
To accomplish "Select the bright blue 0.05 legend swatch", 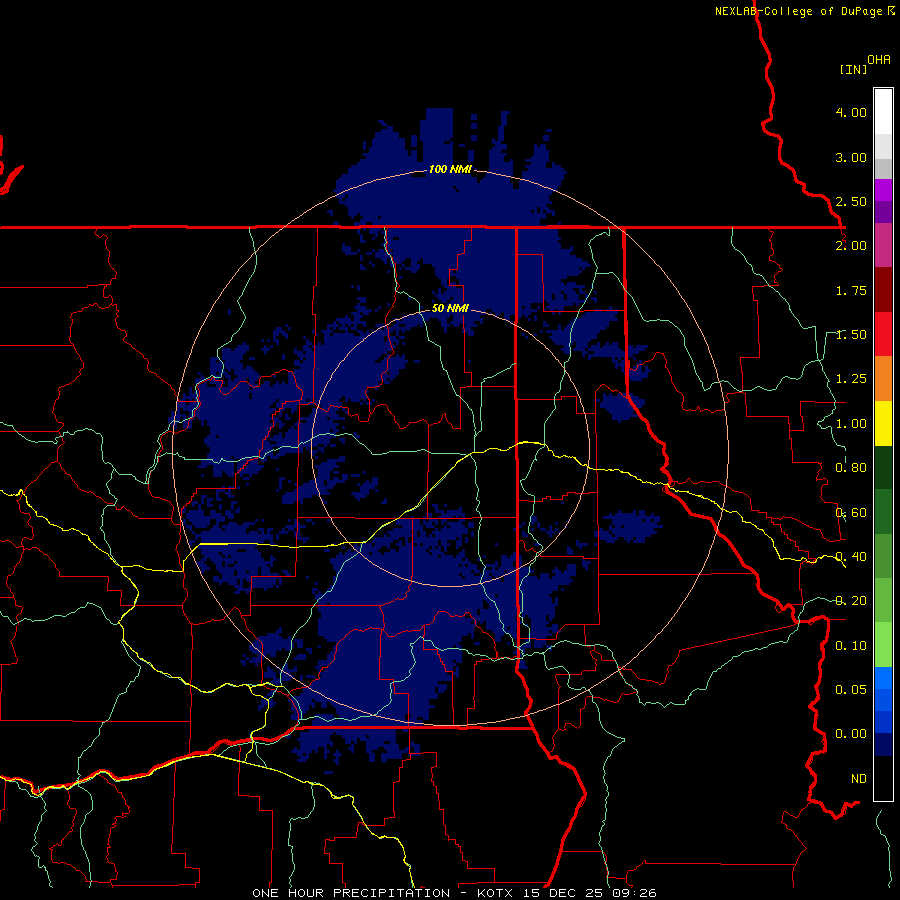I will pyautogui.click(x=883, y=678).
